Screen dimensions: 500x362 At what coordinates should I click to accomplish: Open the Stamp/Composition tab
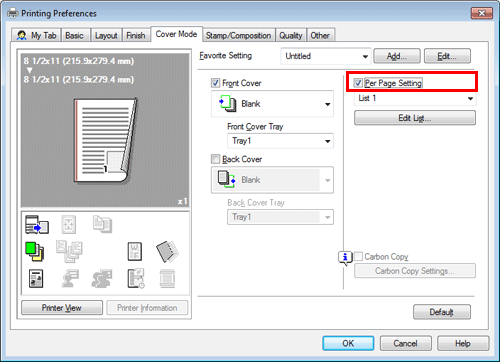[x=238, y=35]
